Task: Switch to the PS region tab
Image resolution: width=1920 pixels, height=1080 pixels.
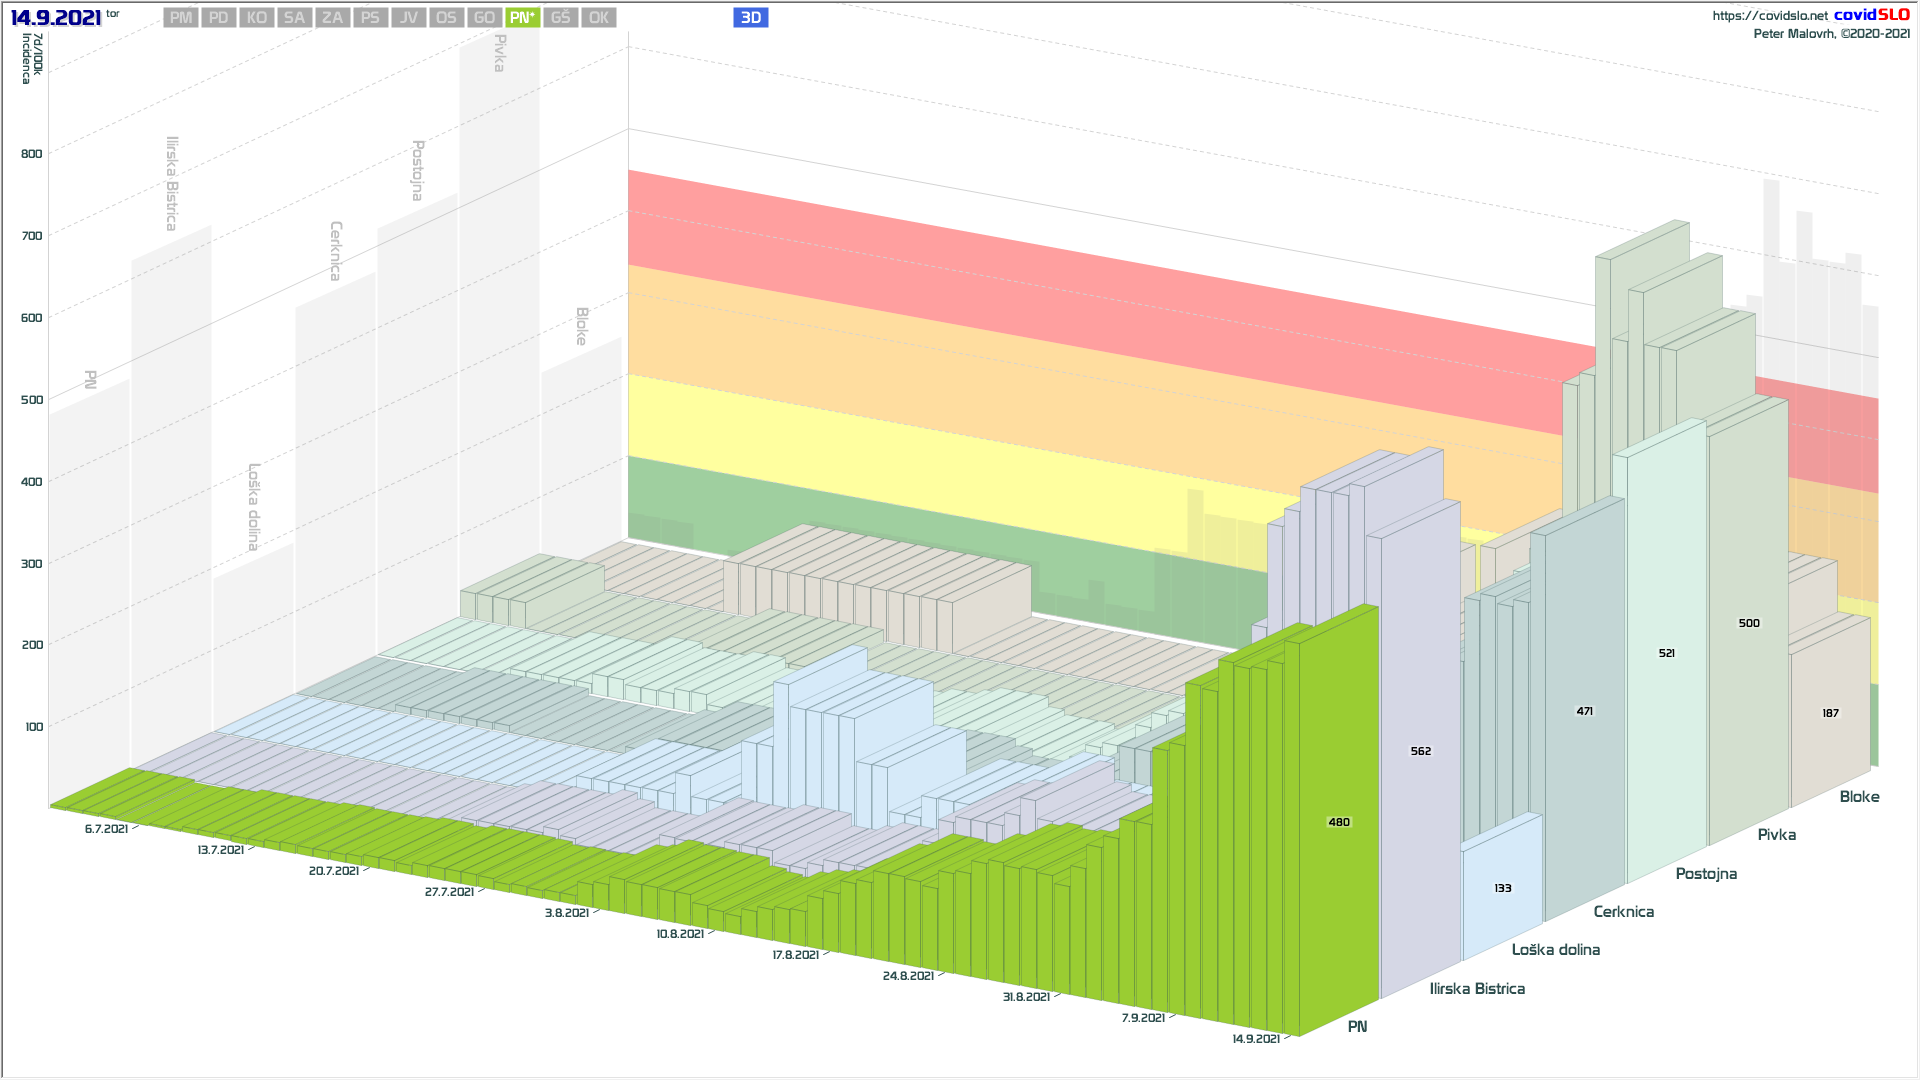Action: [x=370, y=18]
